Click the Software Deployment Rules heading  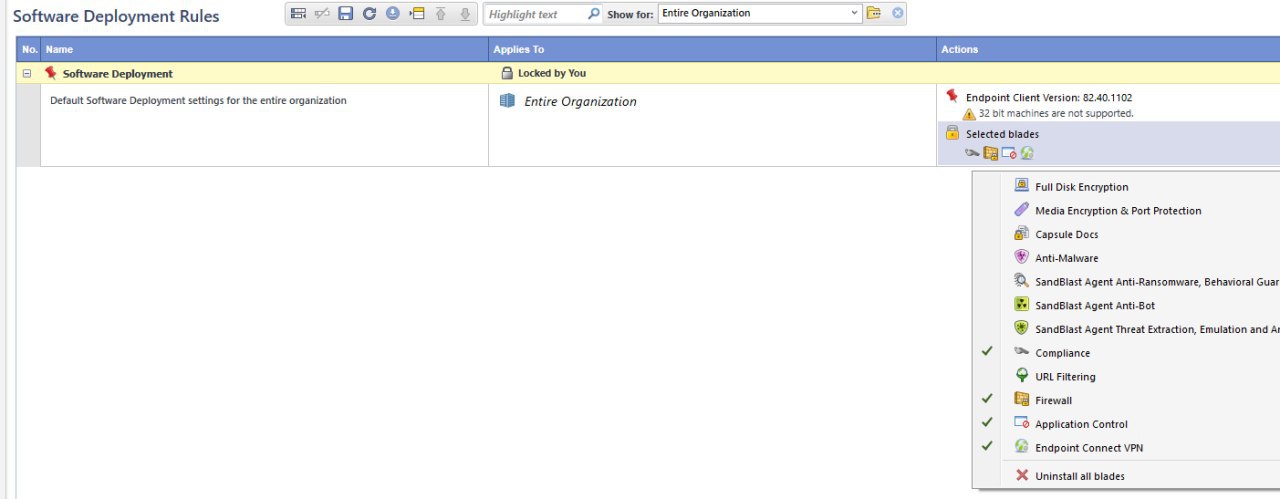(x=116, y=16)
